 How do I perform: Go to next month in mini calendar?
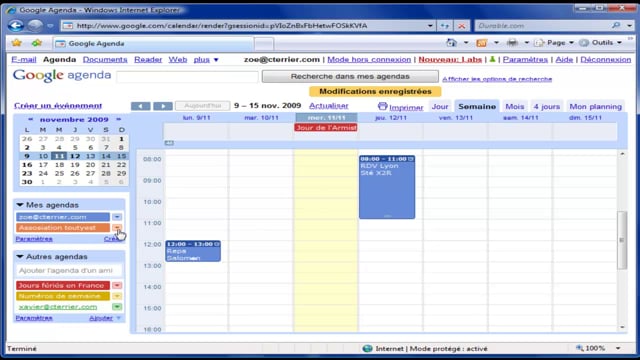(118, 119)
